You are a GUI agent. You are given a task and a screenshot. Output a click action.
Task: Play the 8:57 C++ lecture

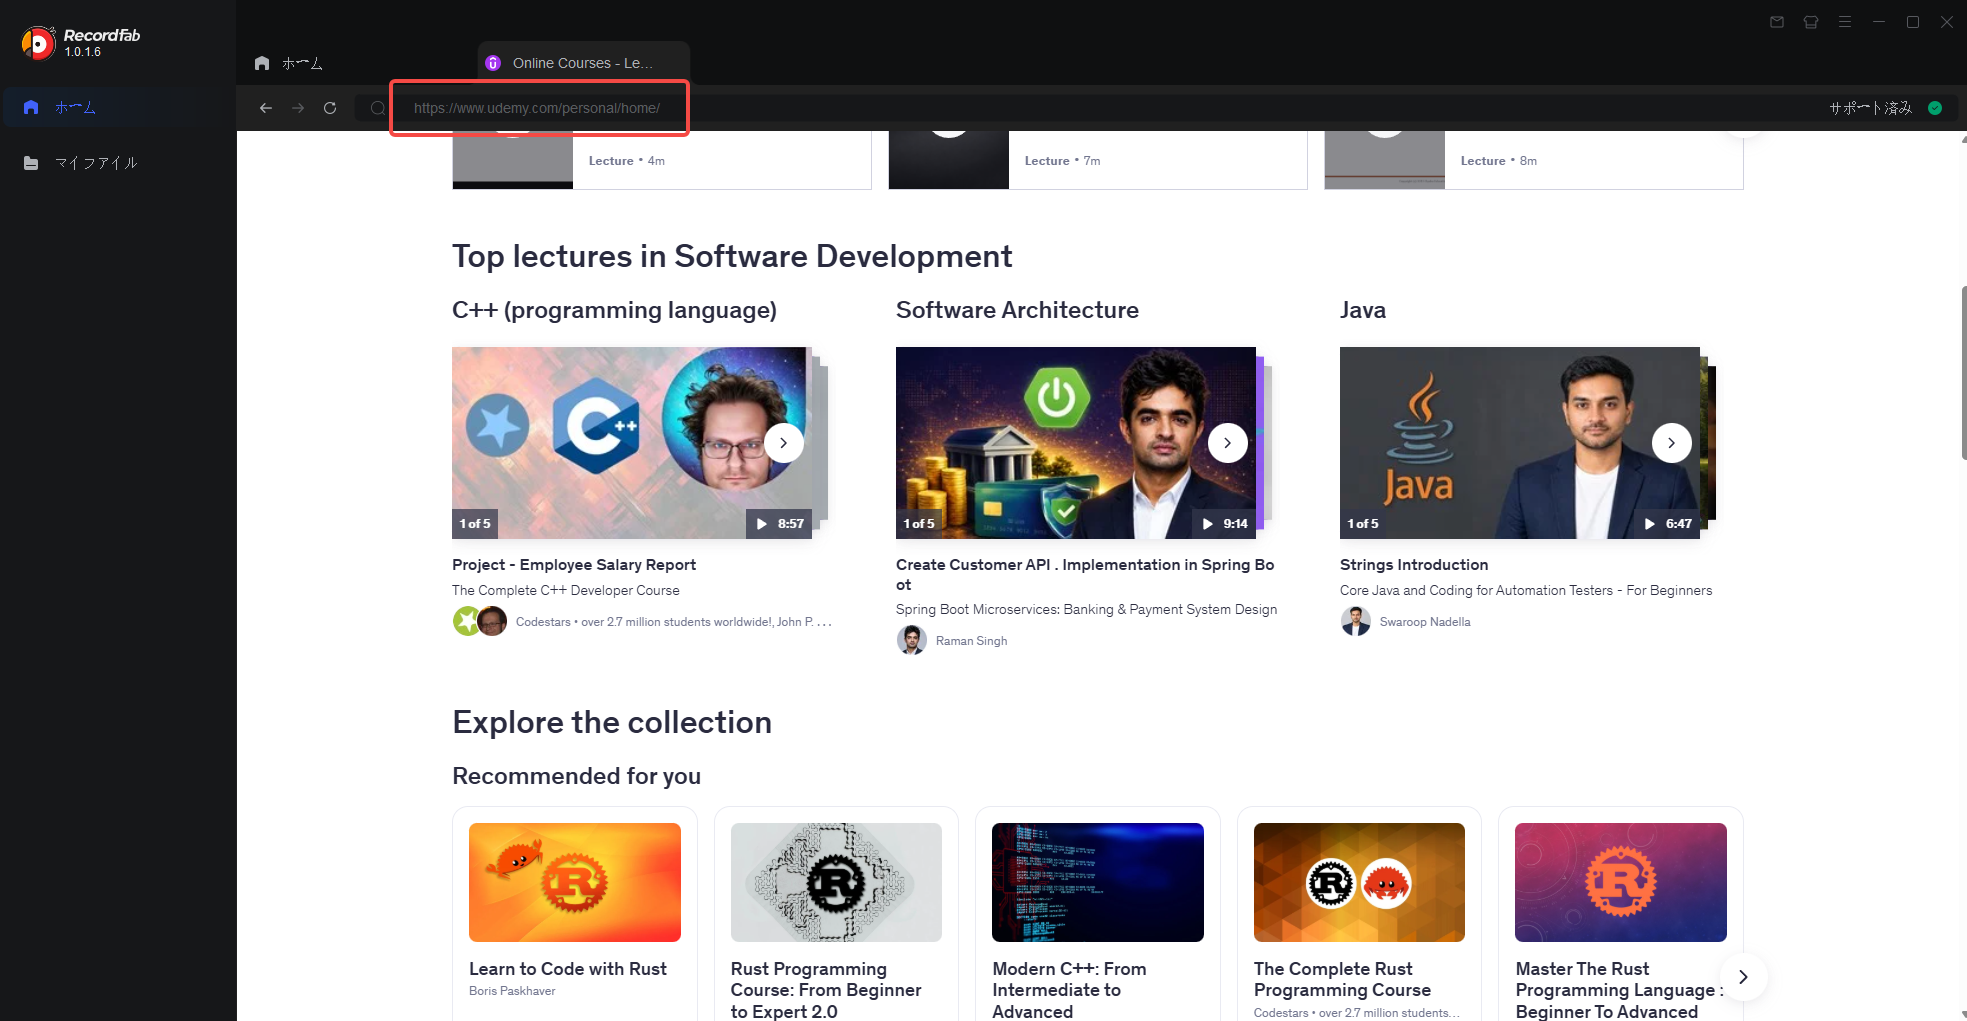(x=779, y=524)
